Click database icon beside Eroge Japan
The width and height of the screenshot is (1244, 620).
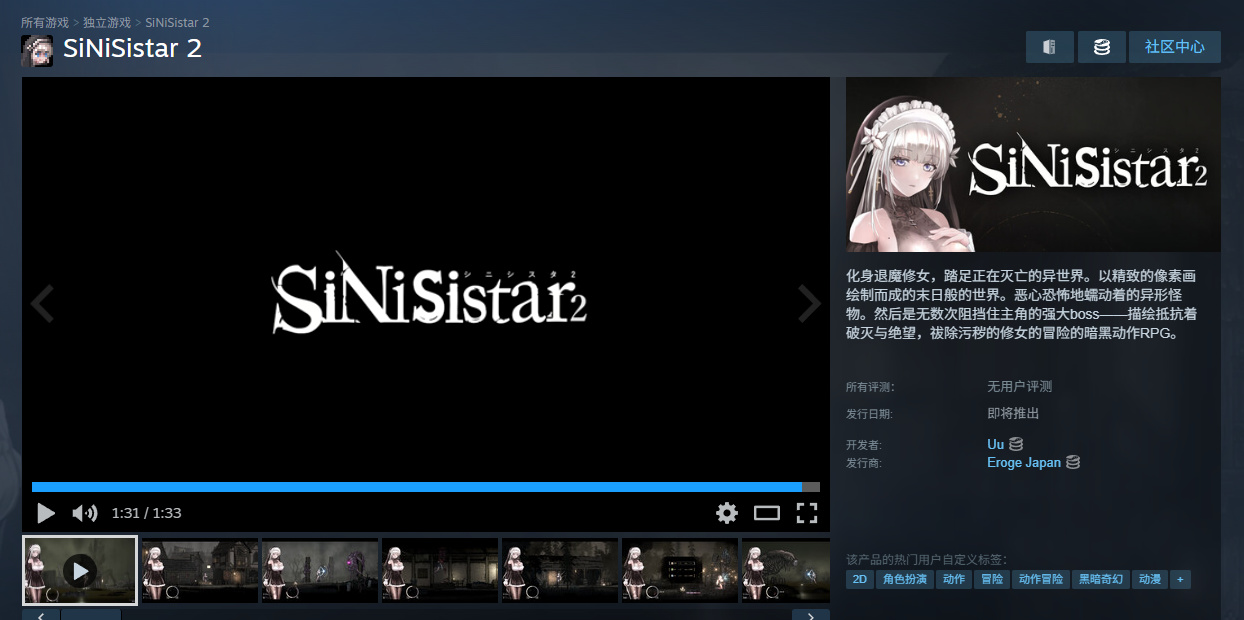1073,463
